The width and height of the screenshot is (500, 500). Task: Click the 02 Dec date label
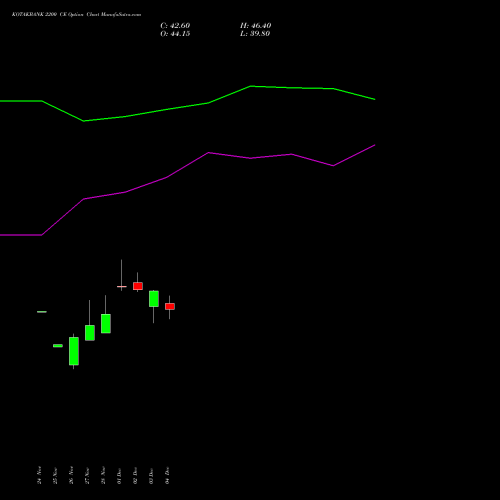(x=135, y=476)
